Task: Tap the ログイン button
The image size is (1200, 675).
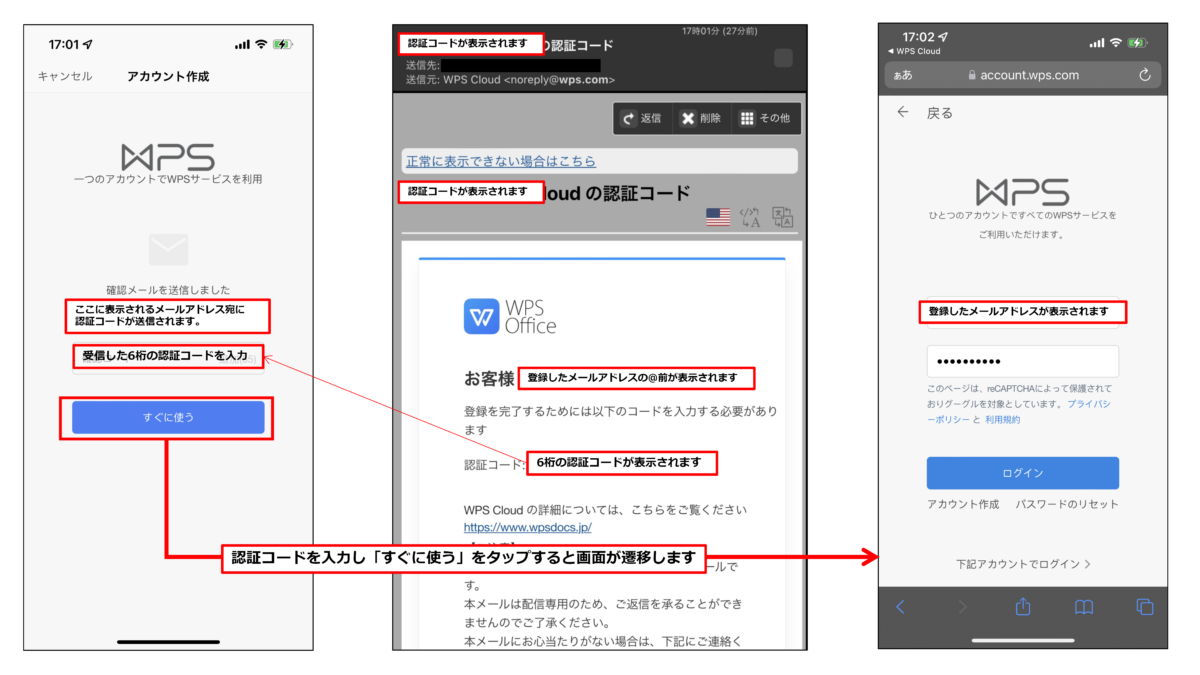Action: coord(1022,472)
